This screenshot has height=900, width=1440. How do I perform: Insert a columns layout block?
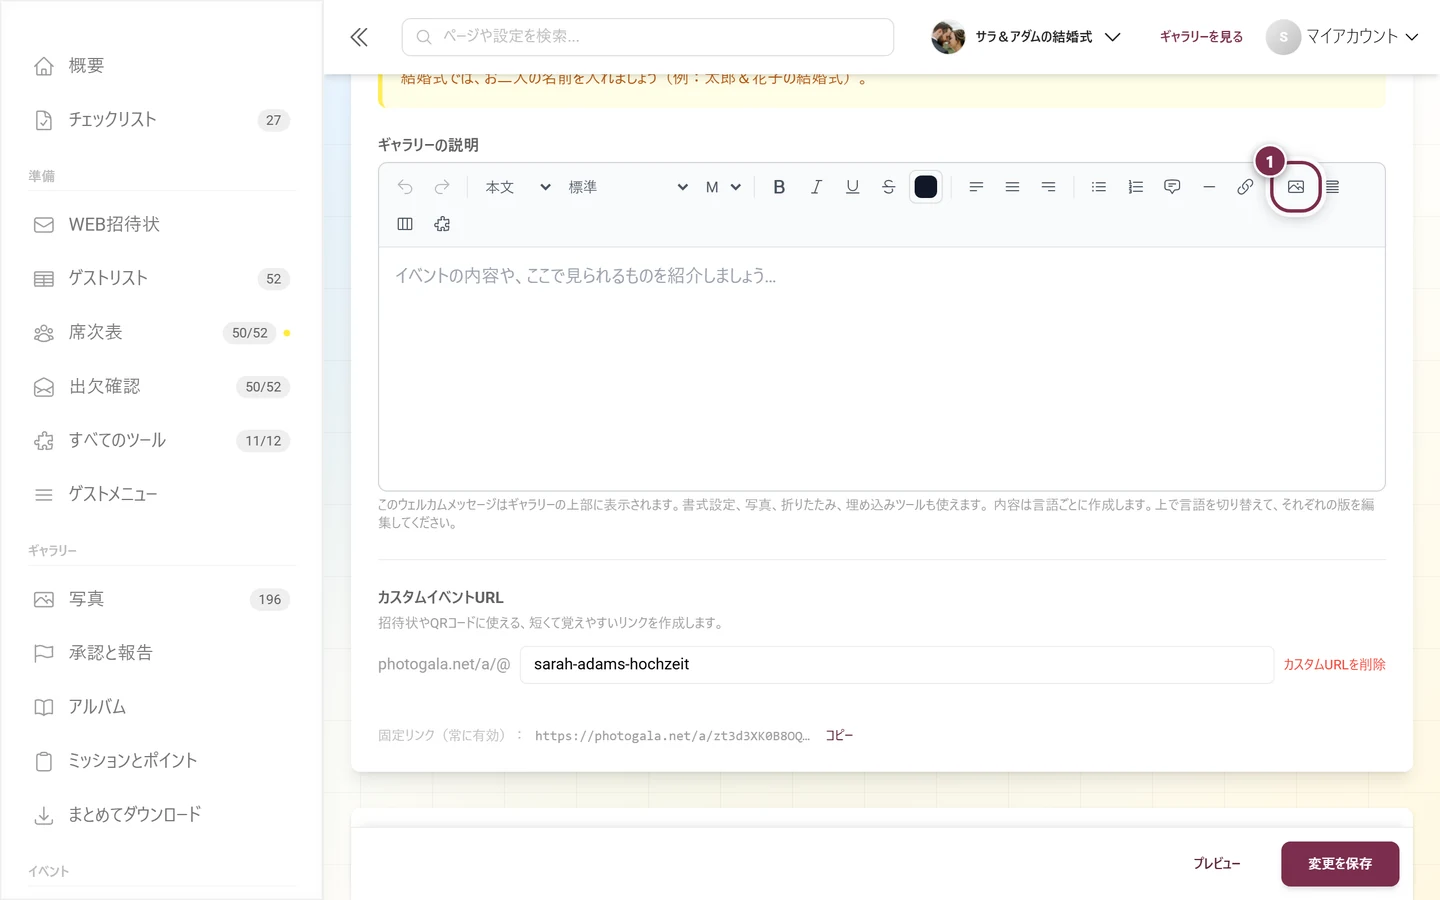[x=405, y=224]
